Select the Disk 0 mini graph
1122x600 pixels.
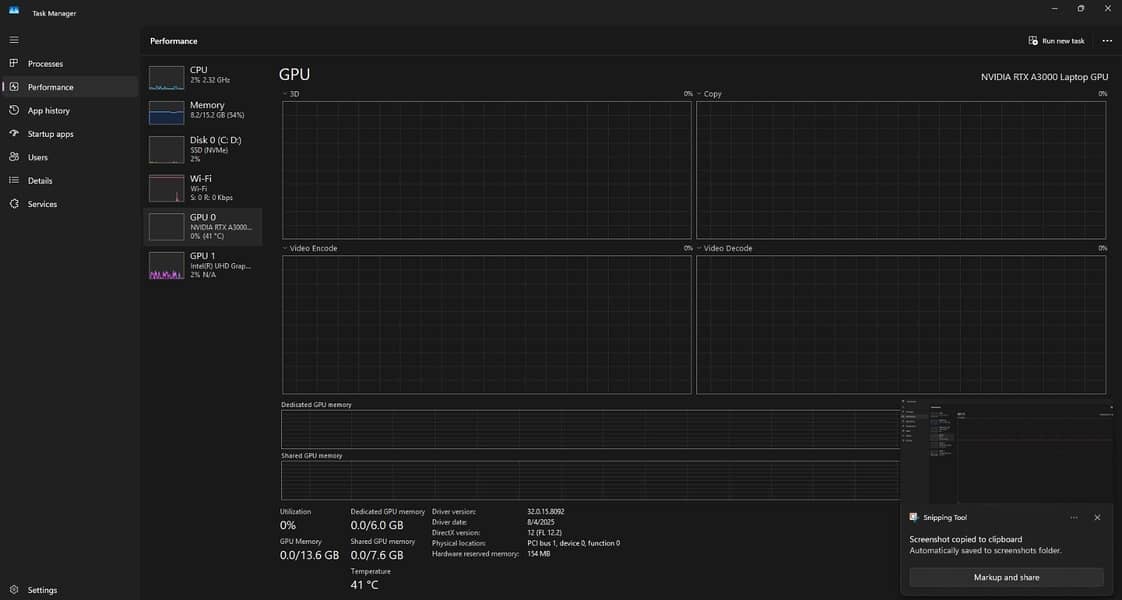(x=166, y=150)
